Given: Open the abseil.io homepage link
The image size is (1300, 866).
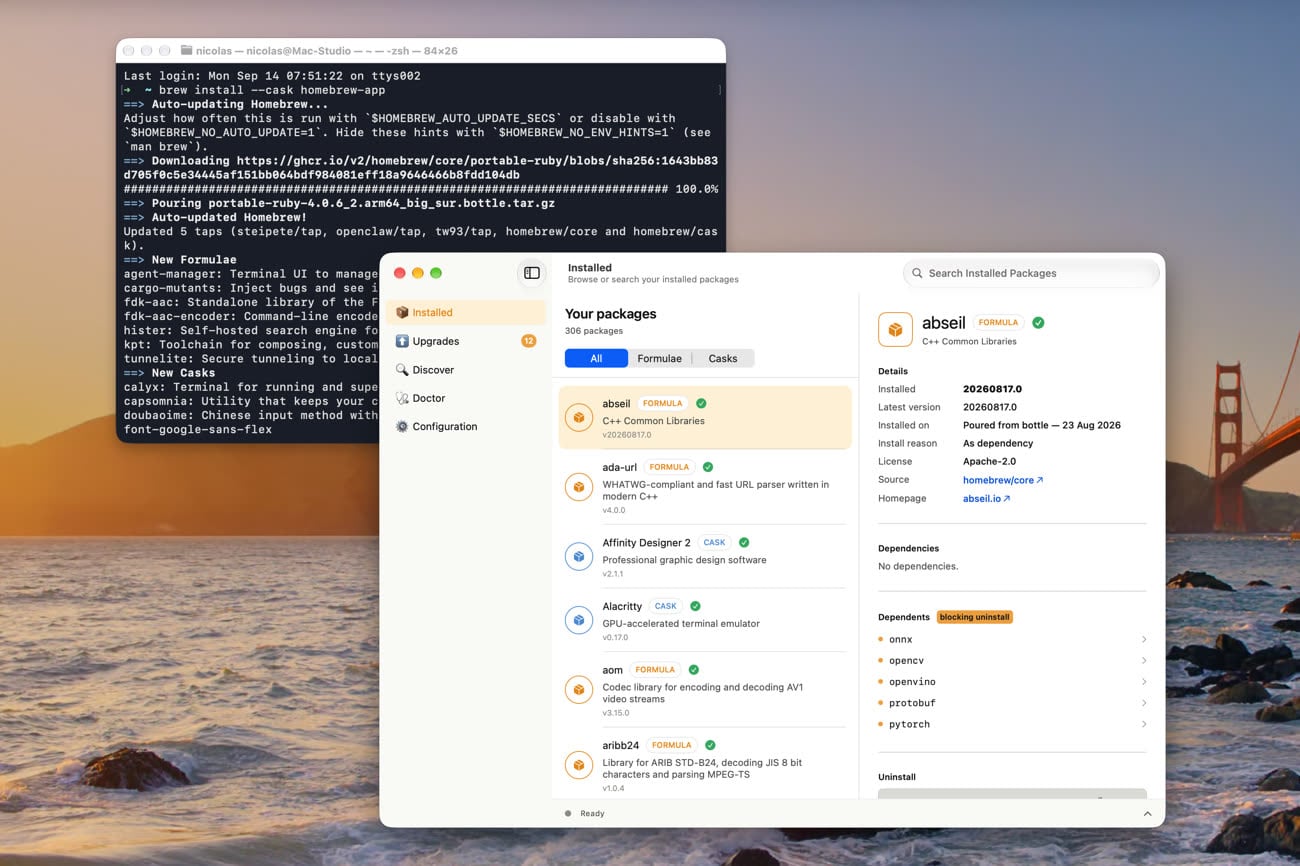Looking at the screenshot, I should [986, 498].
